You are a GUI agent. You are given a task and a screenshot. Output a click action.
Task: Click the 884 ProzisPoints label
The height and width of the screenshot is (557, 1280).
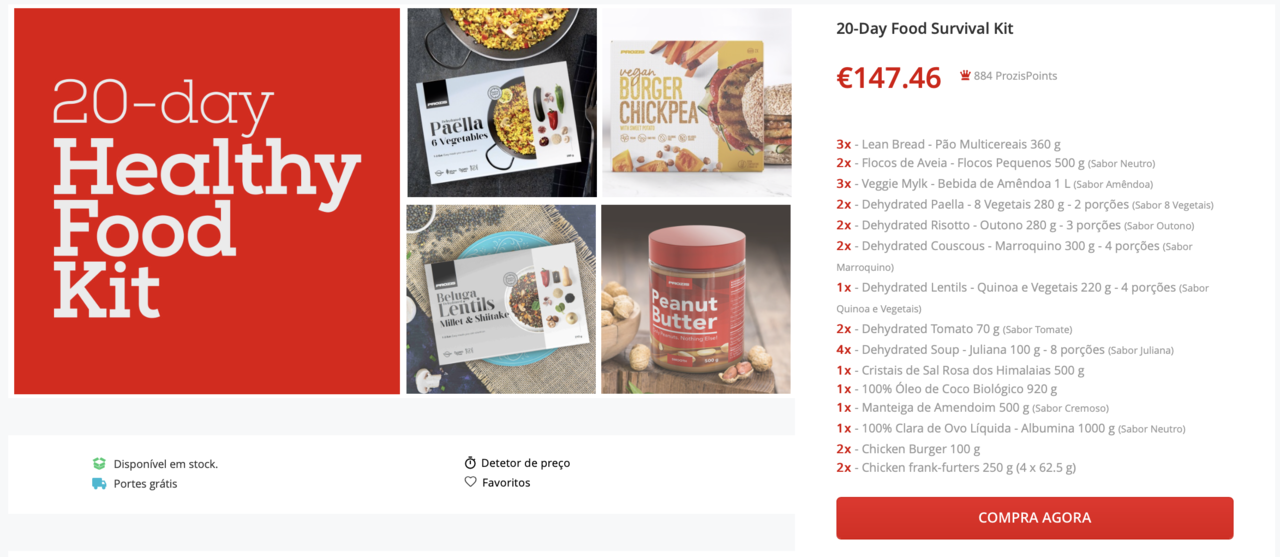click(x=1015, y=76)
